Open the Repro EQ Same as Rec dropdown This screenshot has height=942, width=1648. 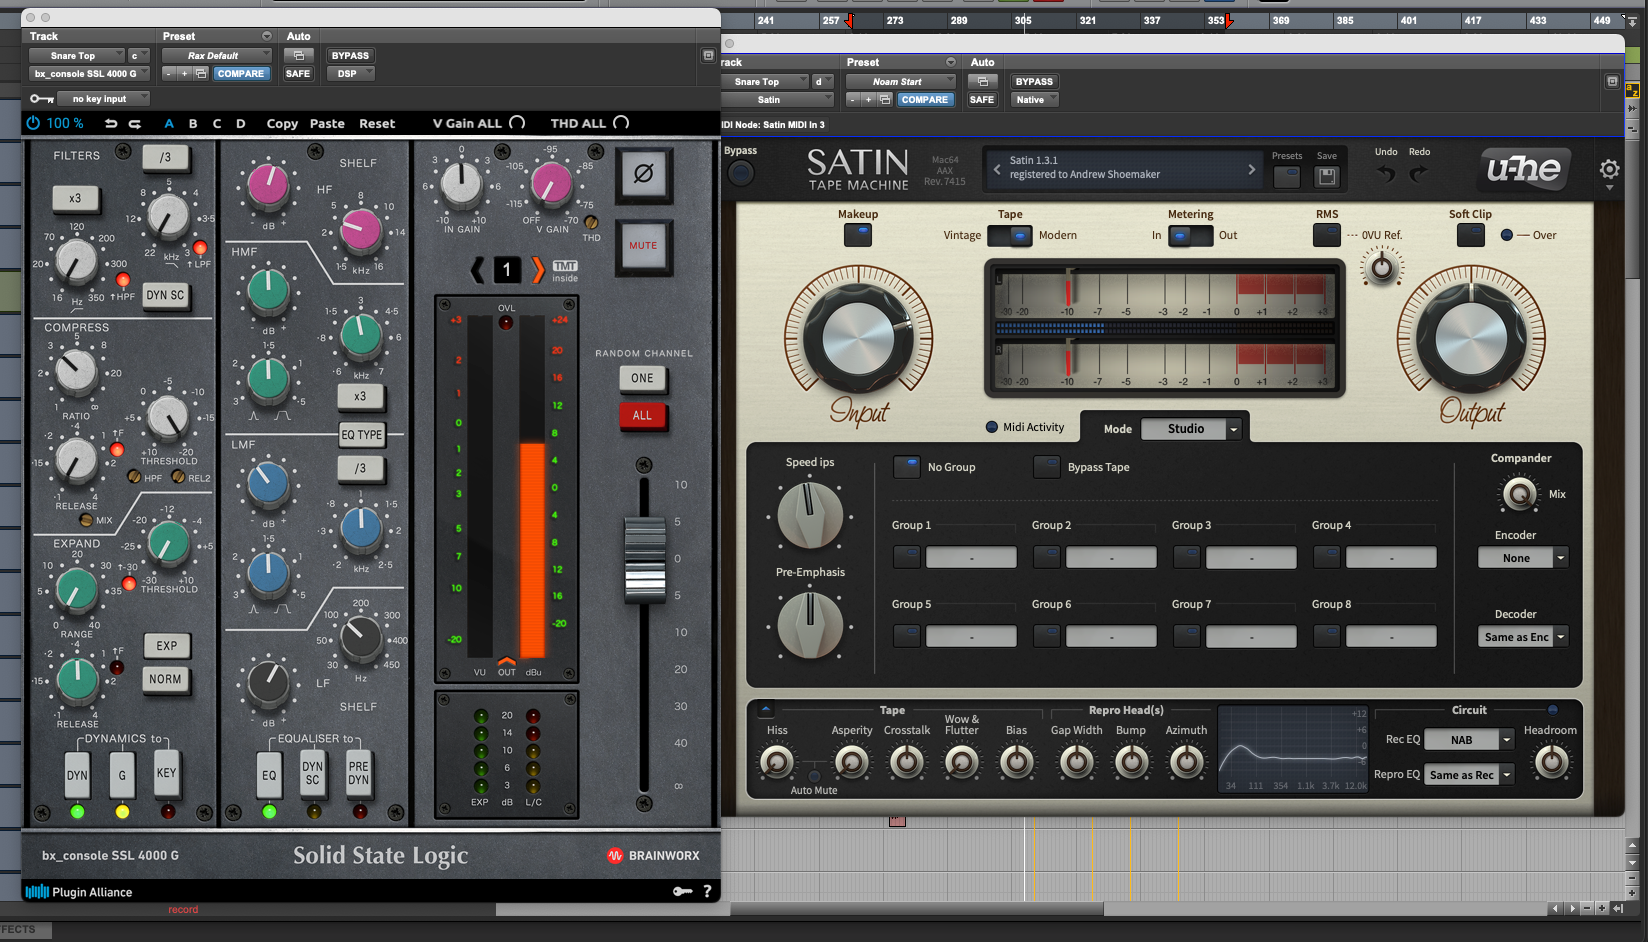pos(1468,775)
